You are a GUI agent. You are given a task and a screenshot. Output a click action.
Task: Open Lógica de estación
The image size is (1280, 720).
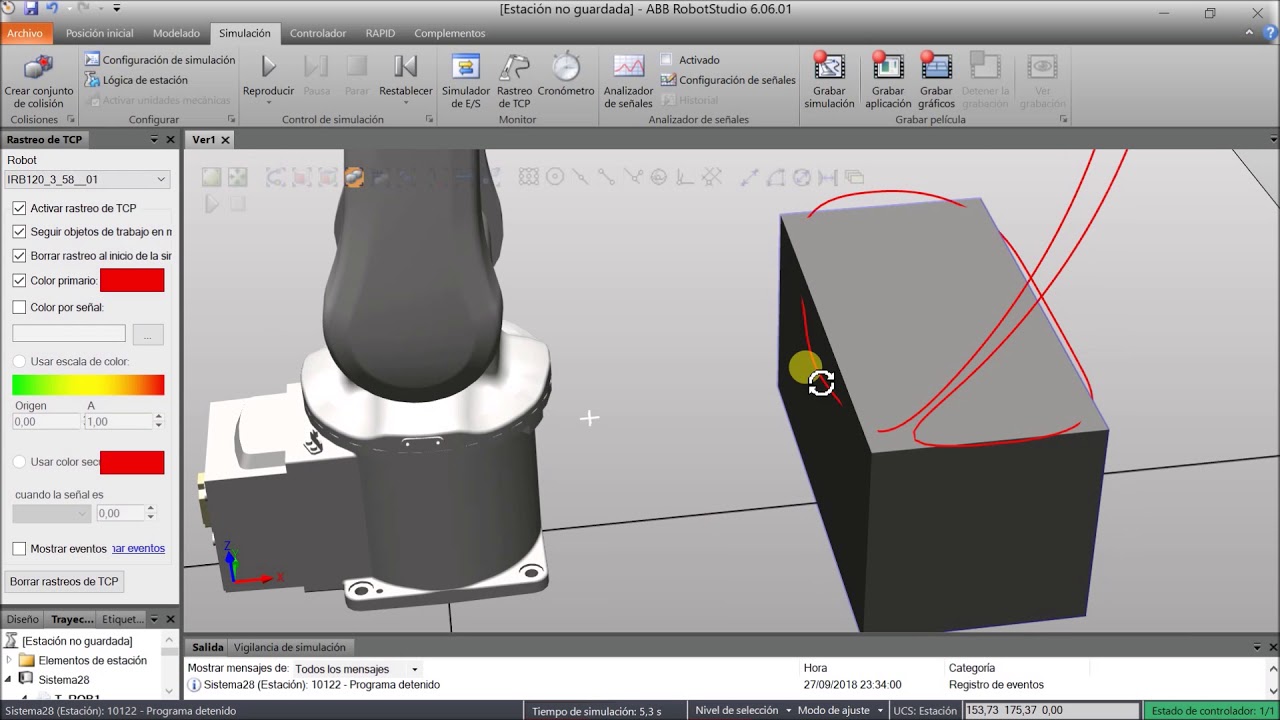tap(136, 80)
